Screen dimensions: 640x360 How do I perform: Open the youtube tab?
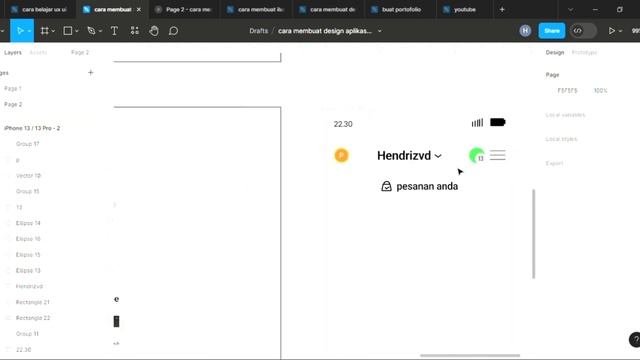pos(464,9)
